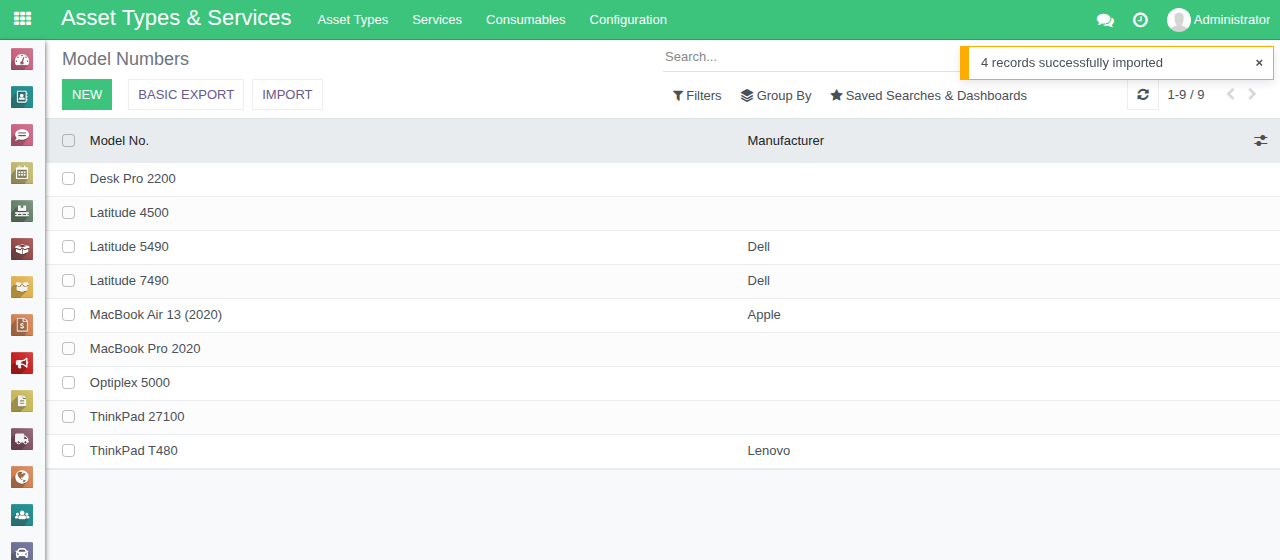
Task: Click the IMPORT button
Action: [x=287, y=95]
